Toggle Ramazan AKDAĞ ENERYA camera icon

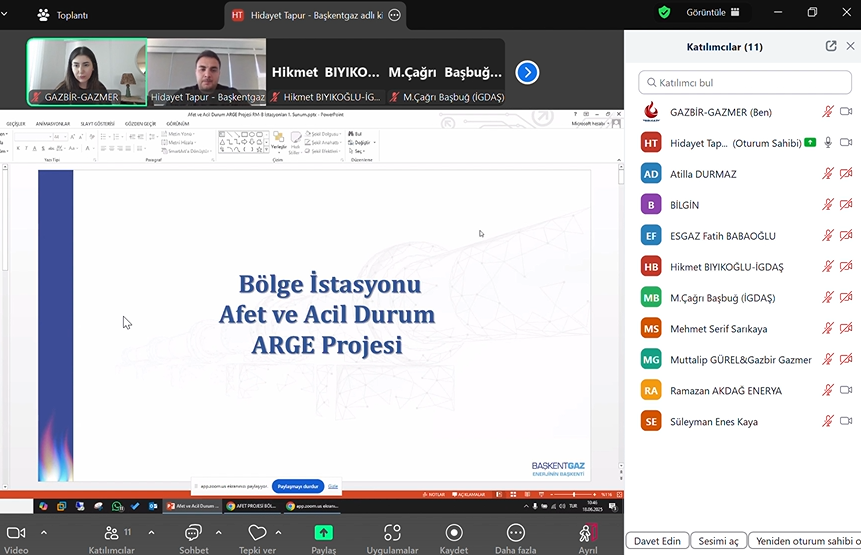(x=846, y=390)
